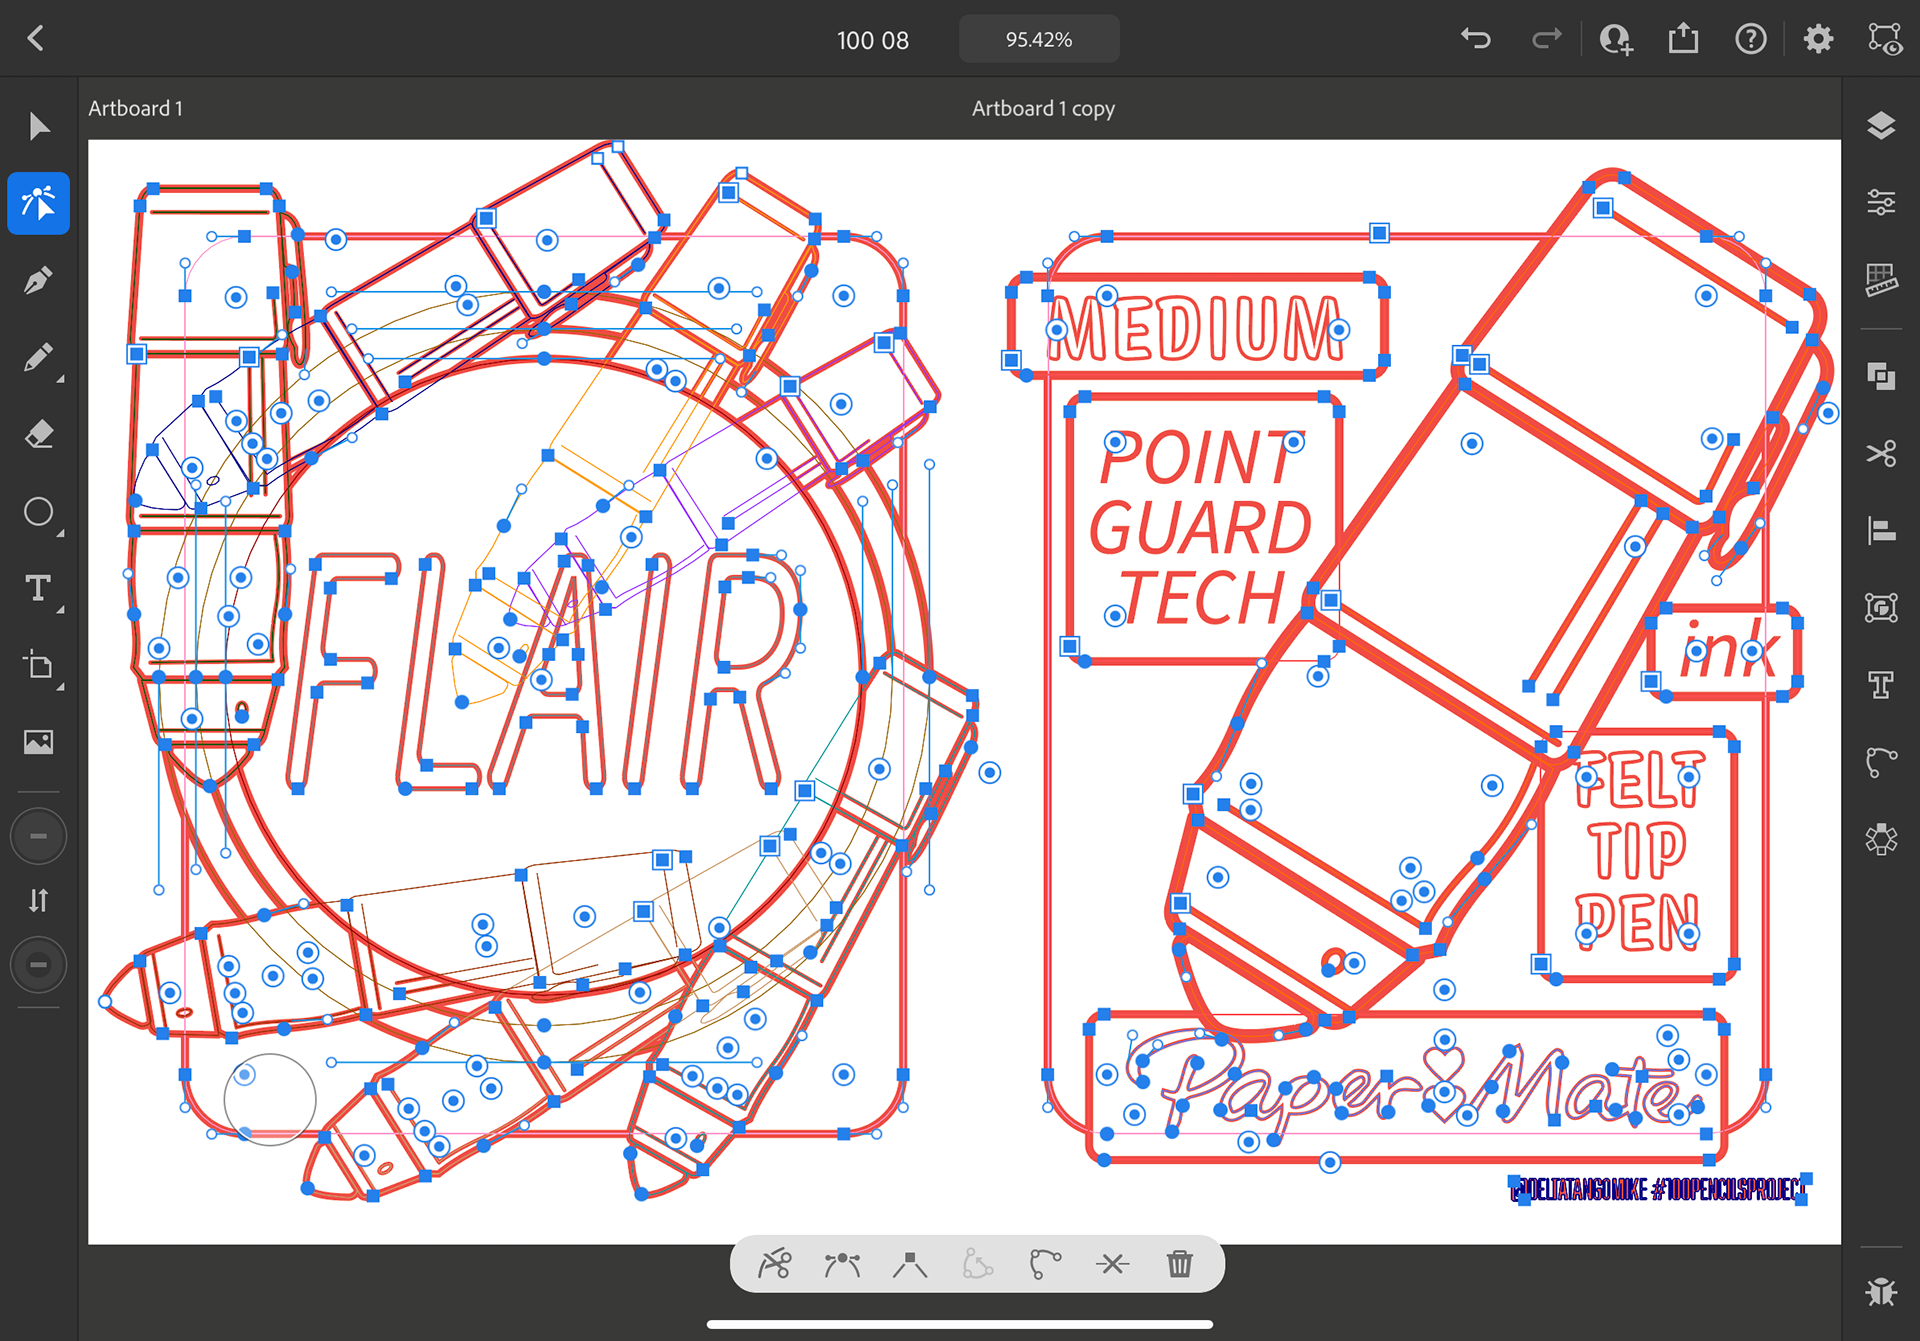Screen dimensions: 1920x1341
Task: Open the 95.42% zoom level field
Action: point(1039,39)
